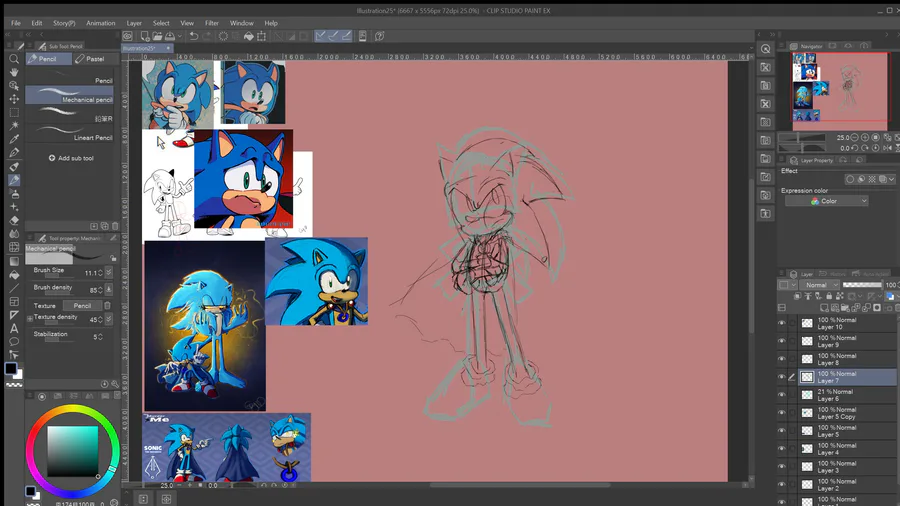Toggle the Texture density expand plus box
Image resolution: width=900 pixels, height=506 pixels.
30,318
